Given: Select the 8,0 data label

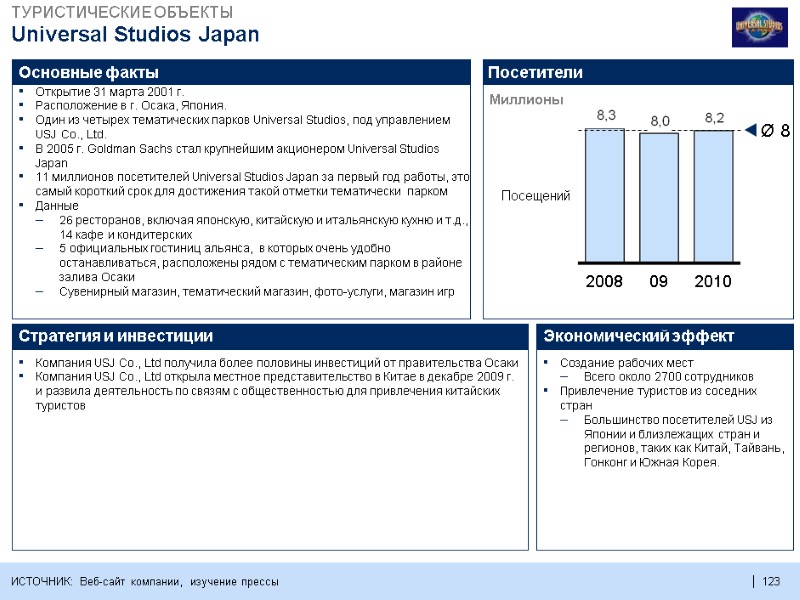Looking at the screenshot, I should [x=660, y=121].
